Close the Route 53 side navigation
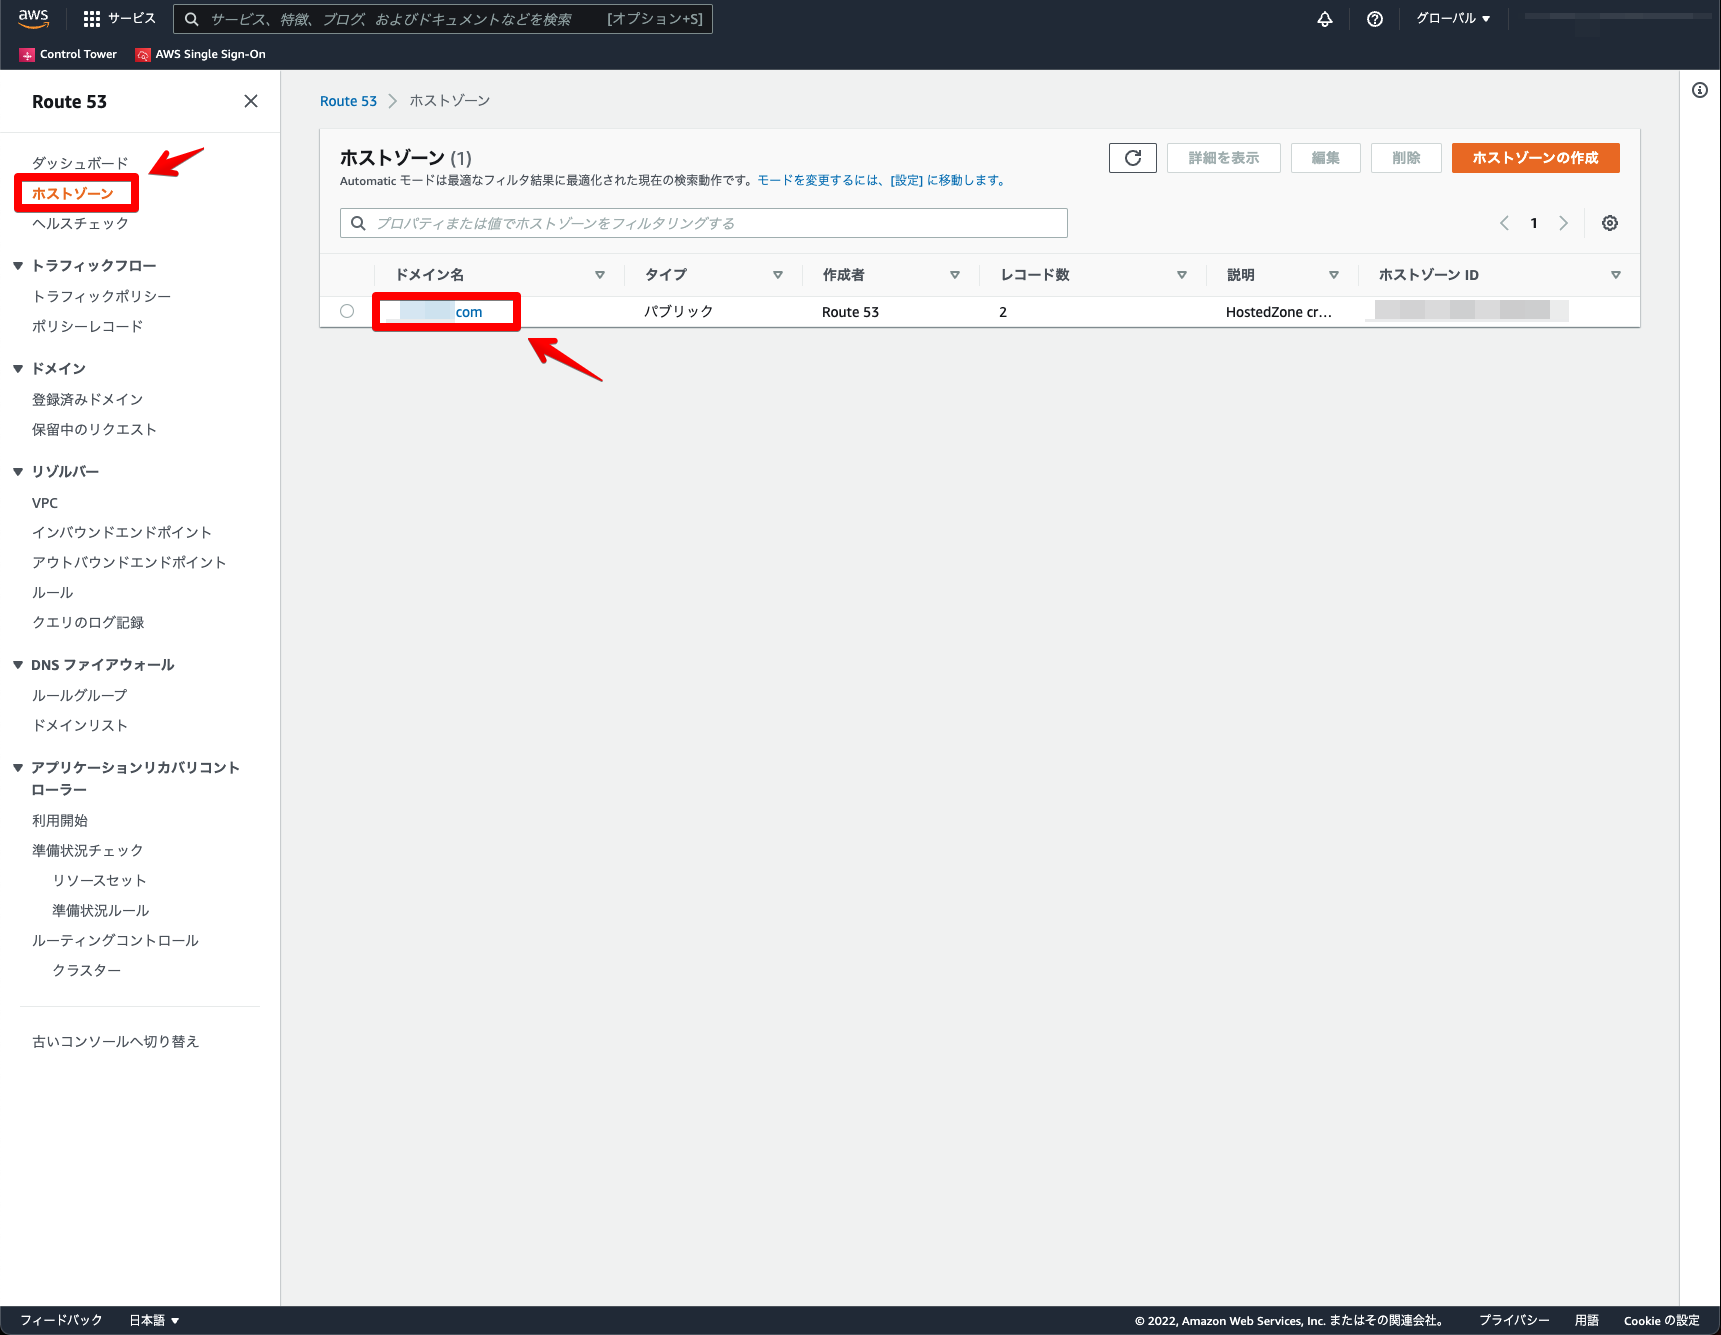The height and width of the screenshot is (1335, 1721). [x=251, y=101]
